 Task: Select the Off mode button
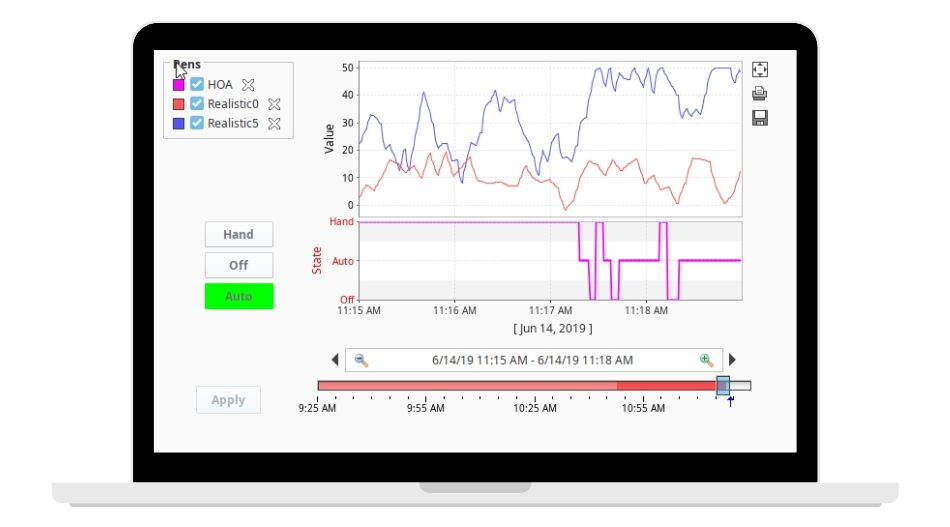click(238, 265)
